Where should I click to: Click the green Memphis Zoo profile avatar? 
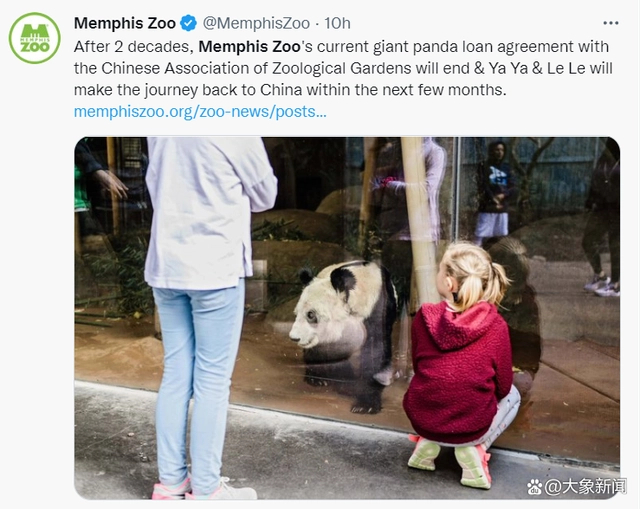(x=35, y=38)
